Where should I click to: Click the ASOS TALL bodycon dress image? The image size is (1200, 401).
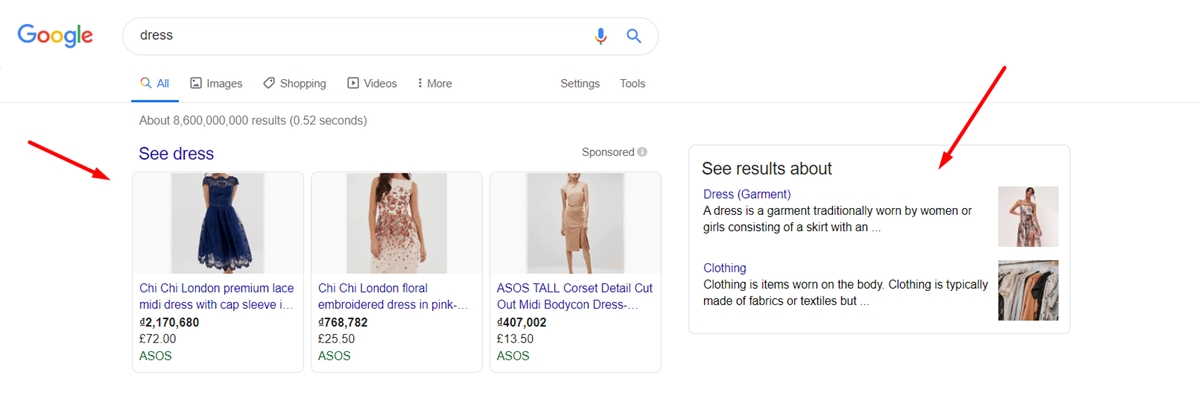(575, 223)
